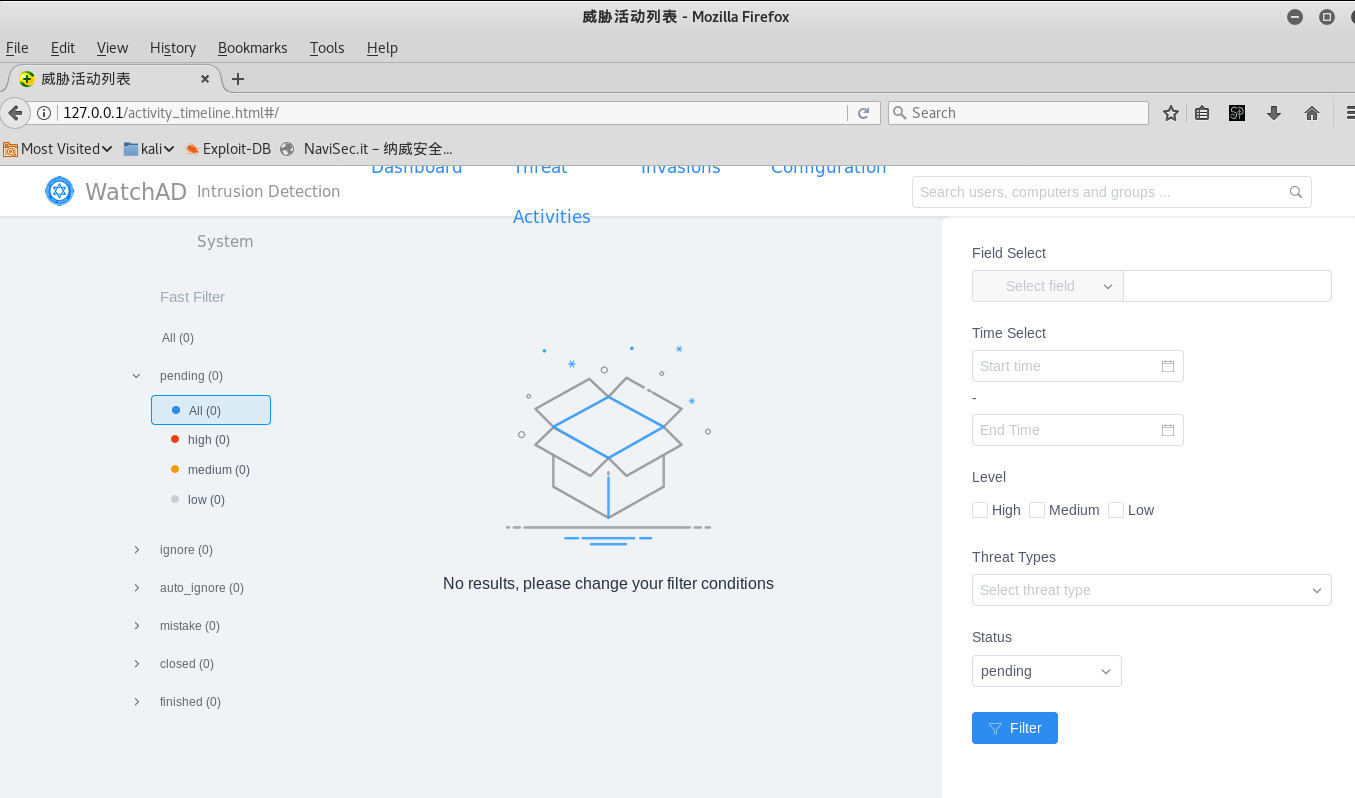Go to Firefox home icon
The width and height of the screenshot is (1355, 798).
pos(1311,113)
